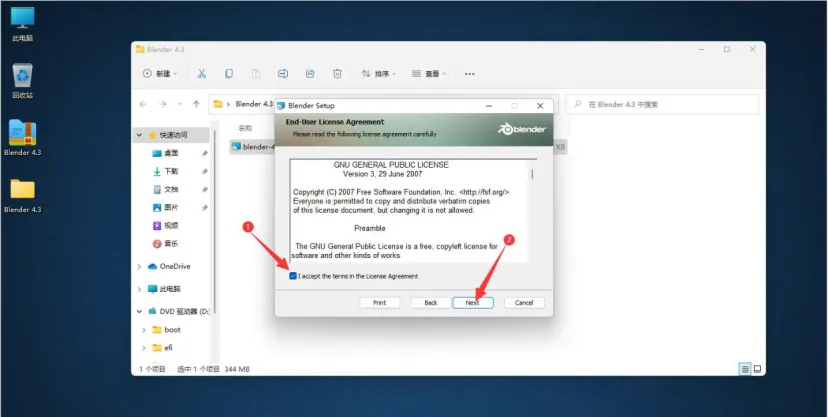The width and height of the screenshot is (828, 417).
Task: Maximize the Explorer window
Action: [x=727, y=49]
